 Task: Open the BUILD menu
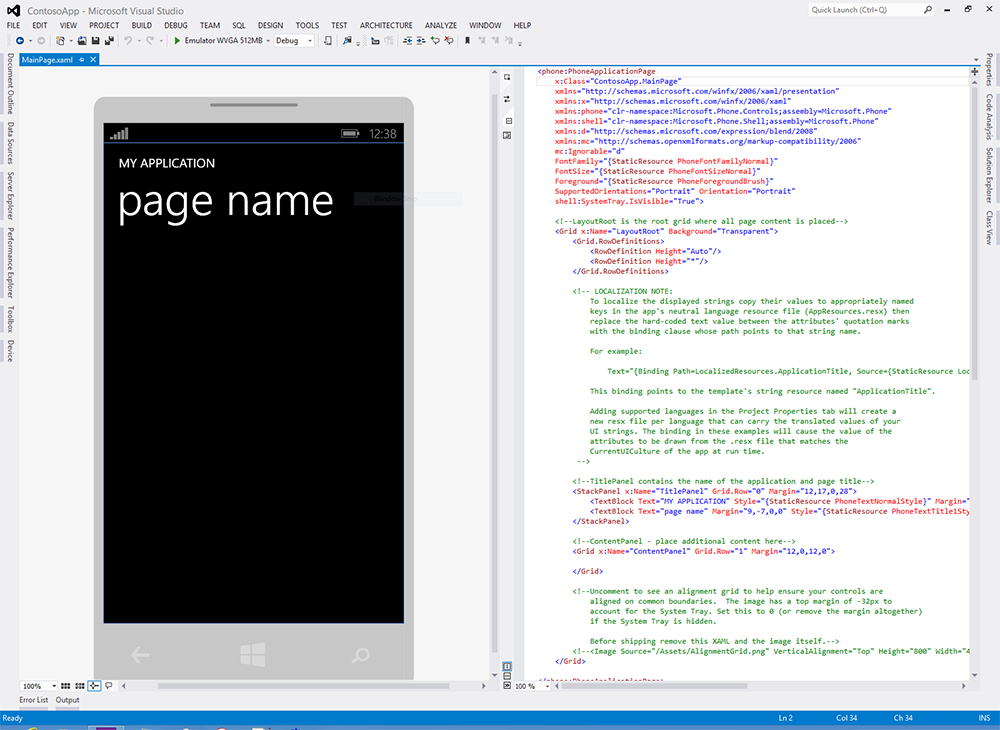coord(142,26)
